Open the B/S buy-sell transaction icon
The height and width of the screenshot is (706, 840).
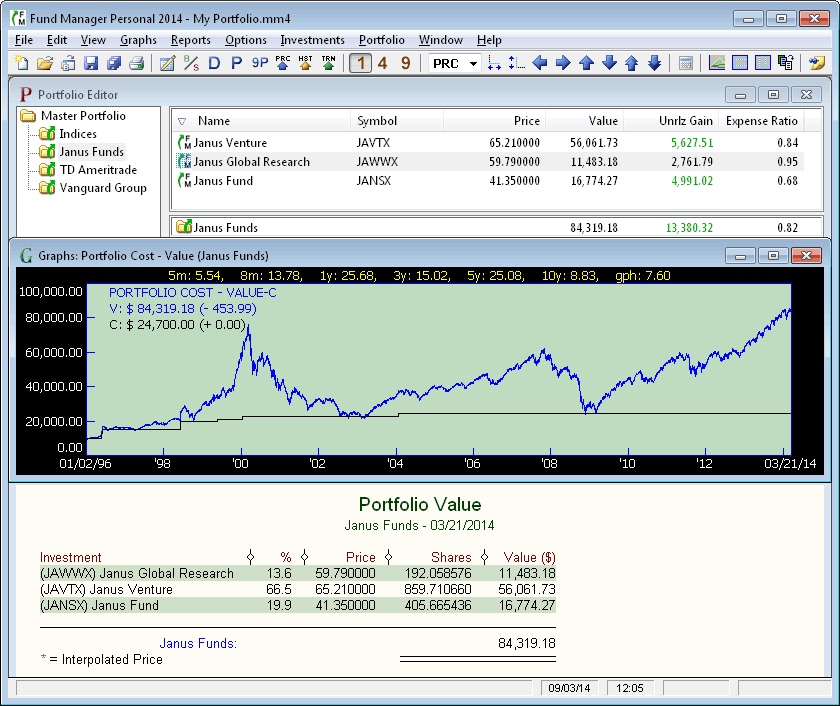[x=191, y=63]
